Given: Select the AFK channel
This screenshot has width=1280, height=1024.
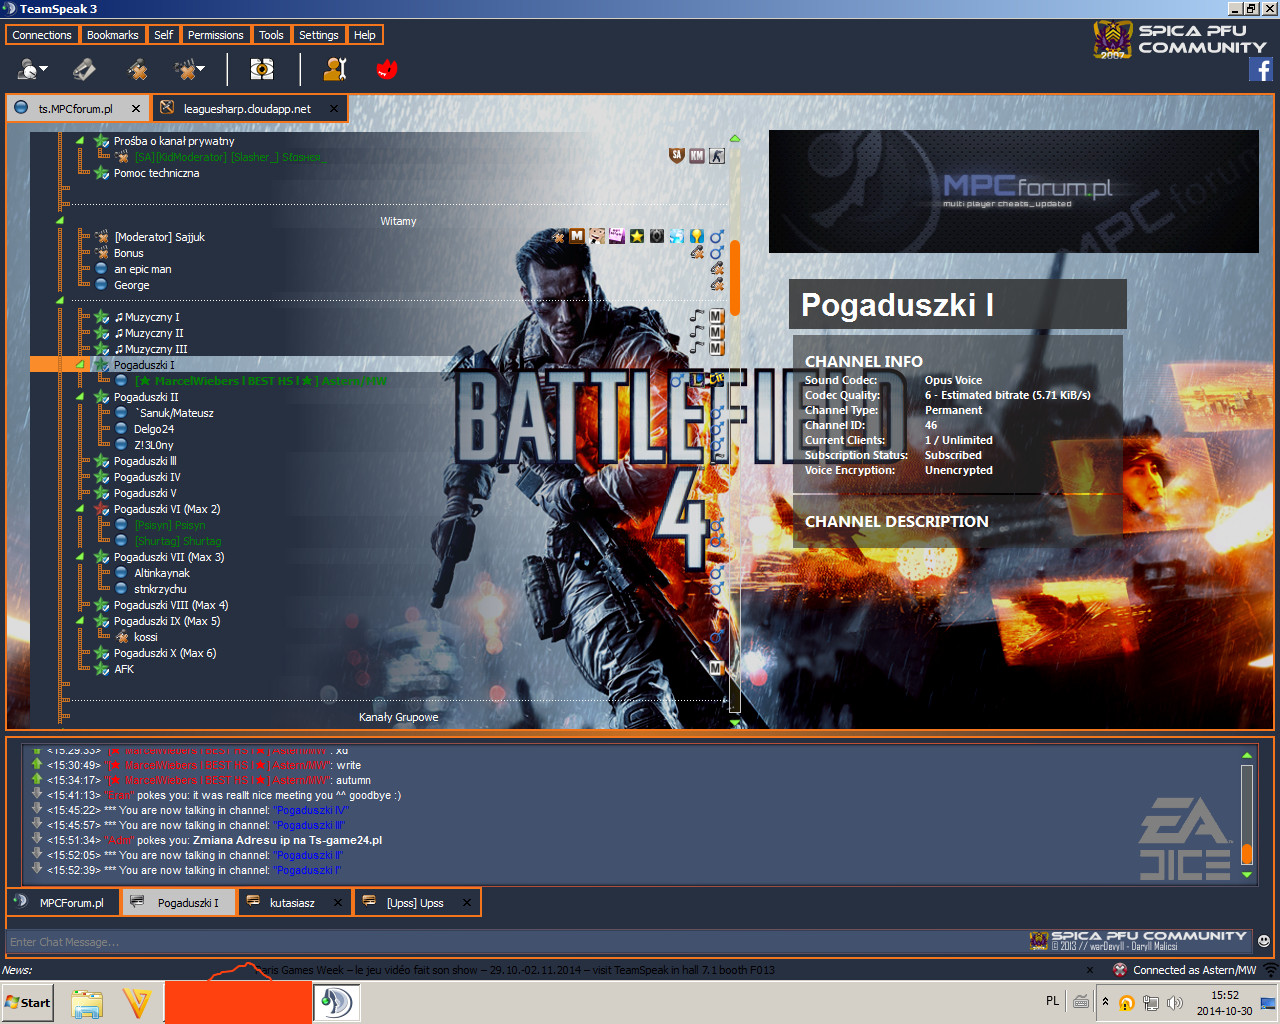Looking at the screenshot, I should pyautogui.click(x=124, y=669).
